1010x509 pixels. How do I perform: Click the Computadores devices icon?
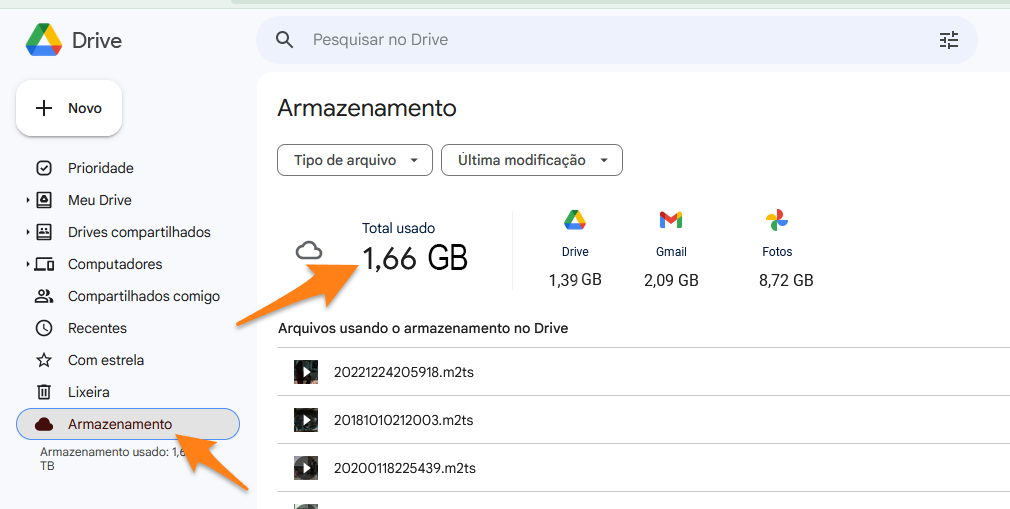(x=44, y=264)
